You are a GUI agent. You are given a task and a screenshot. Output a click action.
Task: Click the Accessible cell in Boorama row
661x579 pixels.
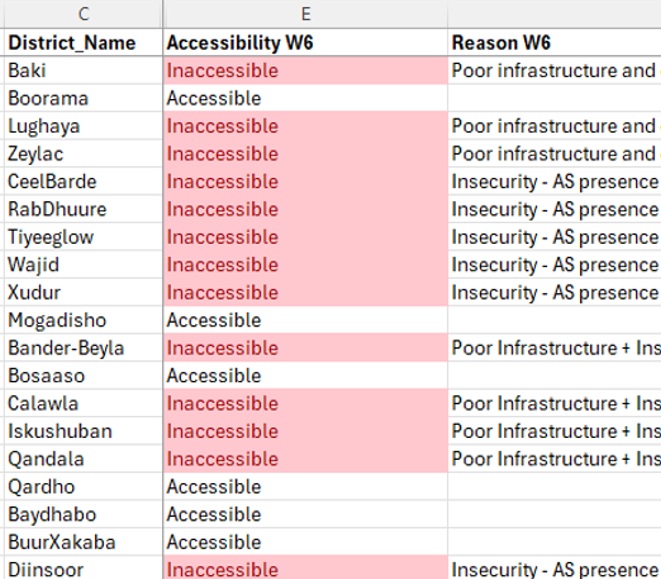pos(305,99)
